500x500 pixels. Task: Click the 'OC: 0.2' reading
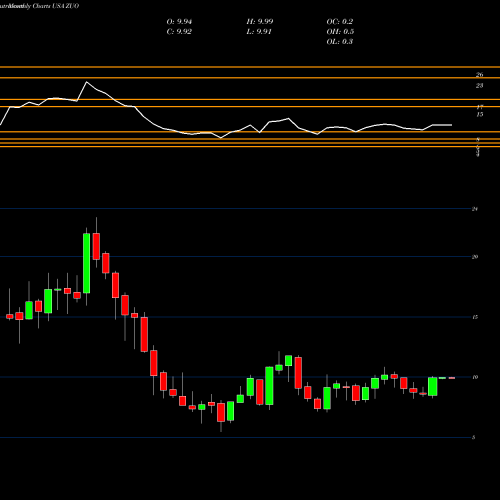pos(340,22)
